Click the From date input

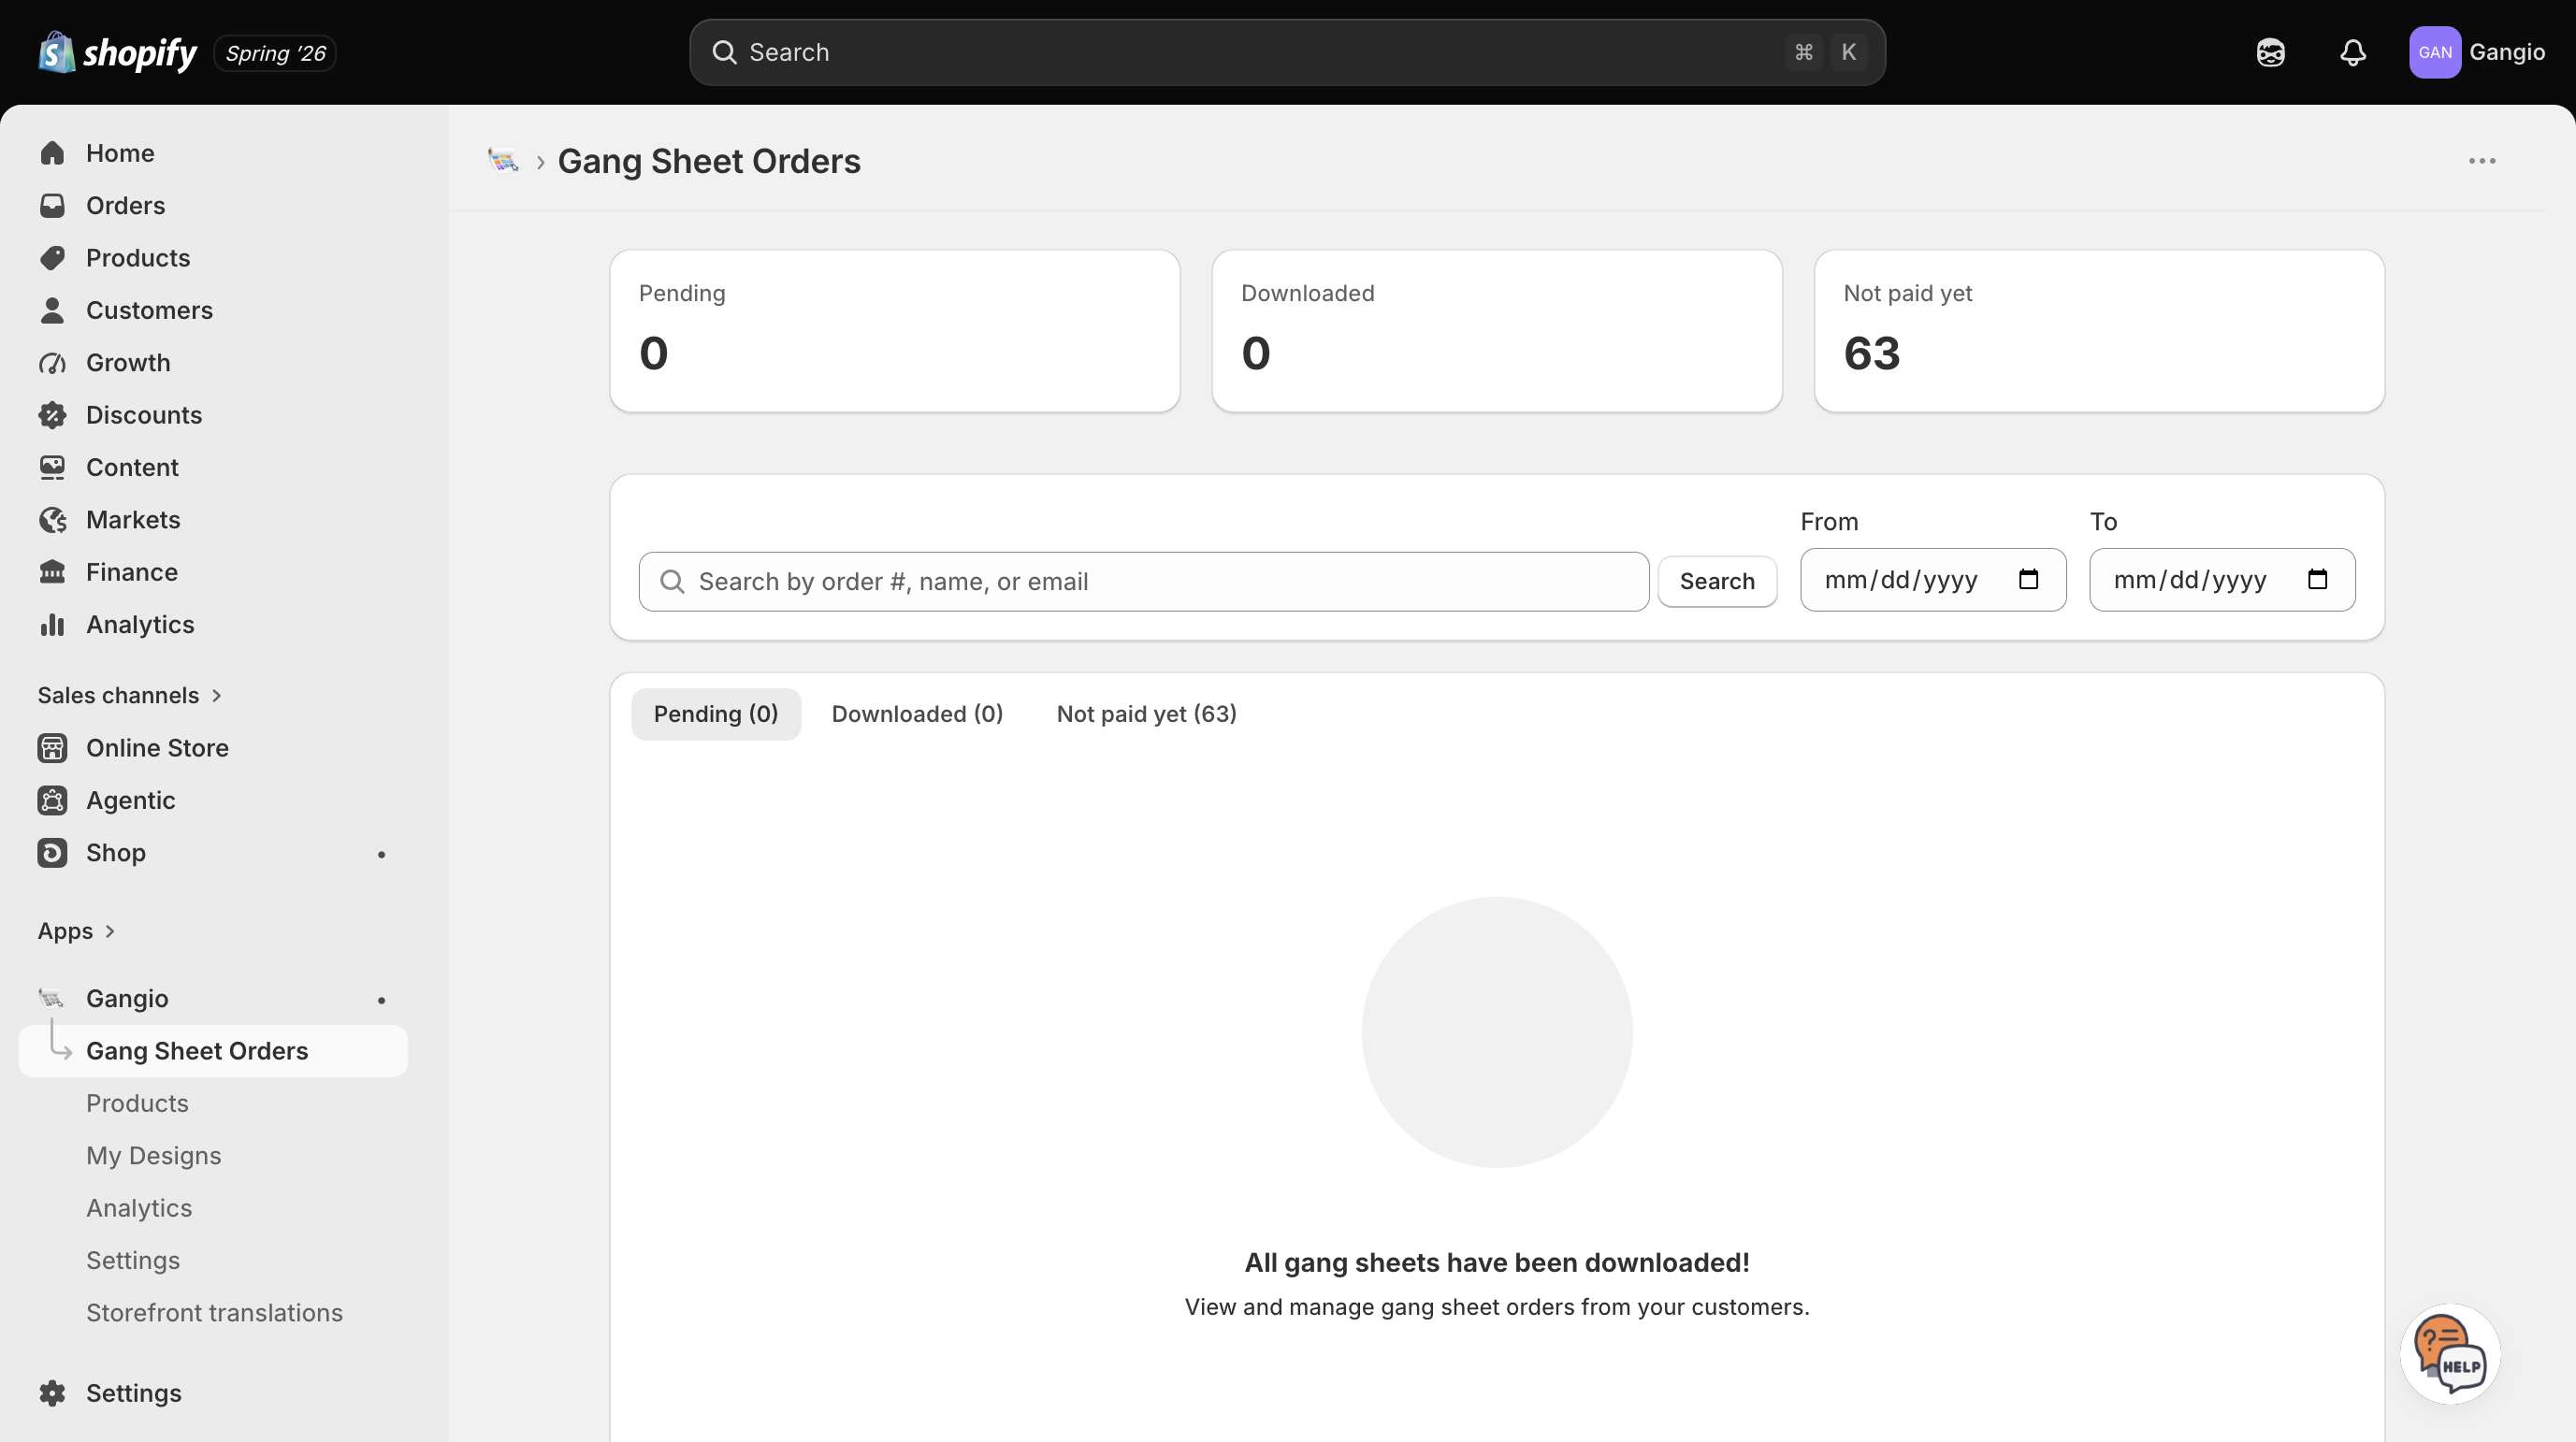[1933, 579]
